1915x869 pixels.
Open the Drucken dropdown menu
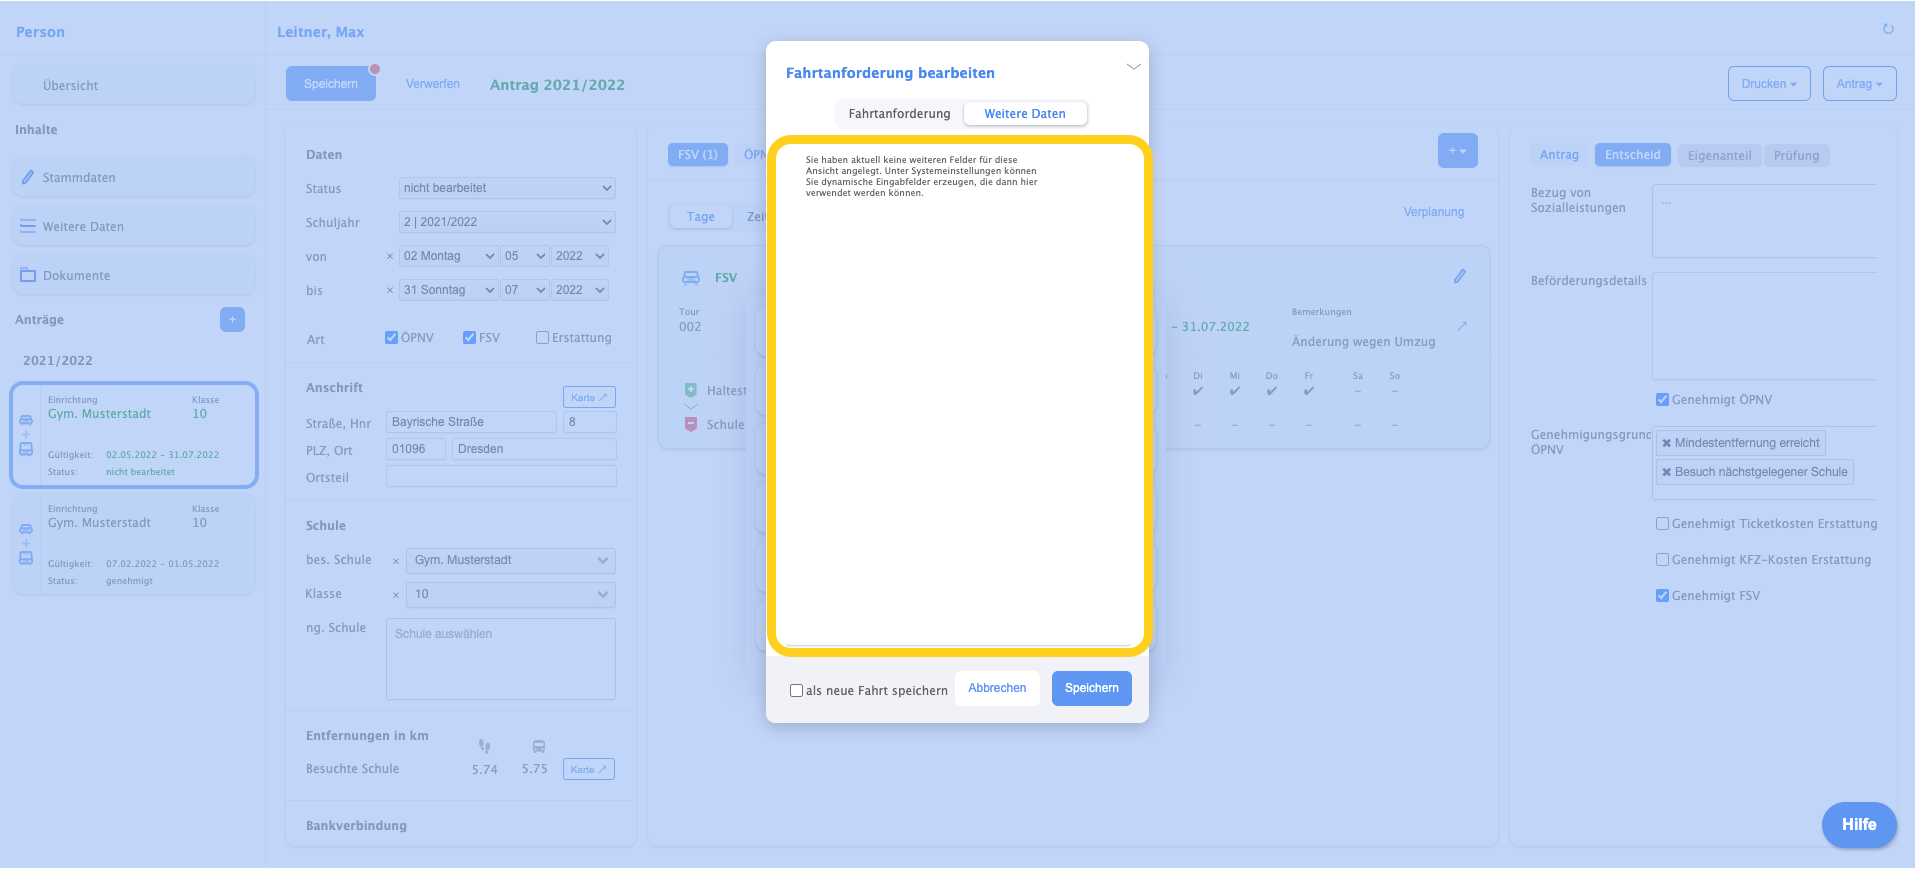coord(1768,84)
